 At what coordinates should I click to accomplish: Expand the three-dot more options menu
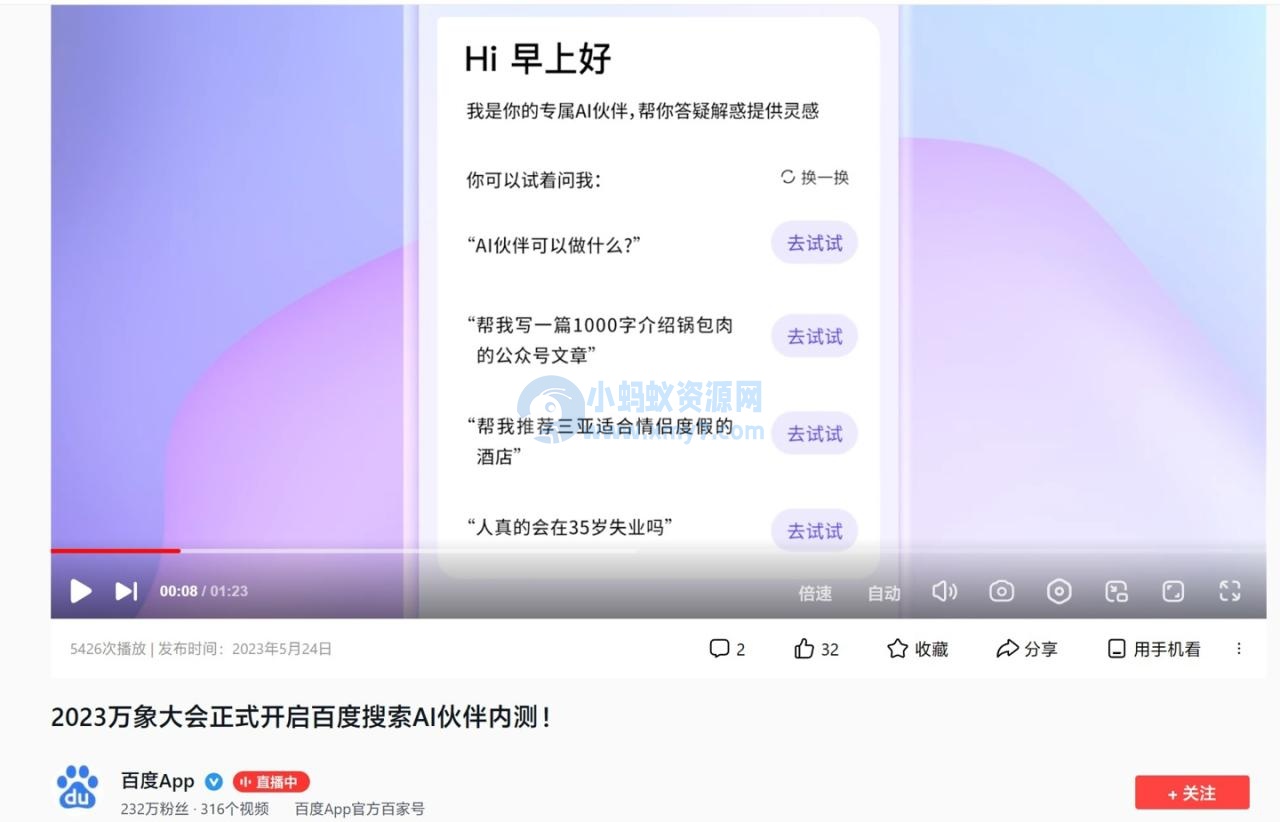point(1239,649)
